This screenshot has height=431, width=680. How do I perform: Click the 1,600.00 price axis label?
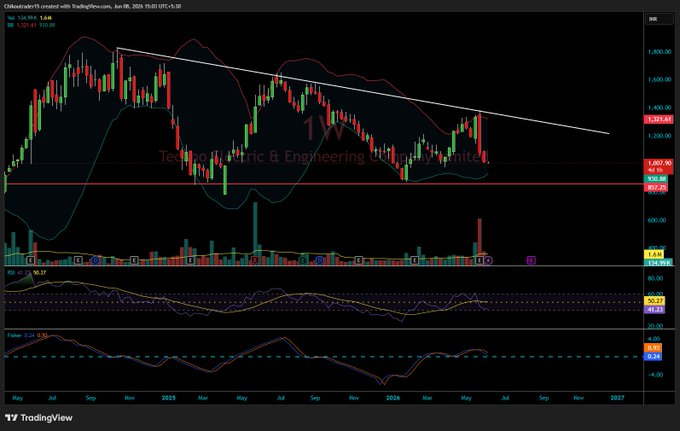click(x=659, y=80)
